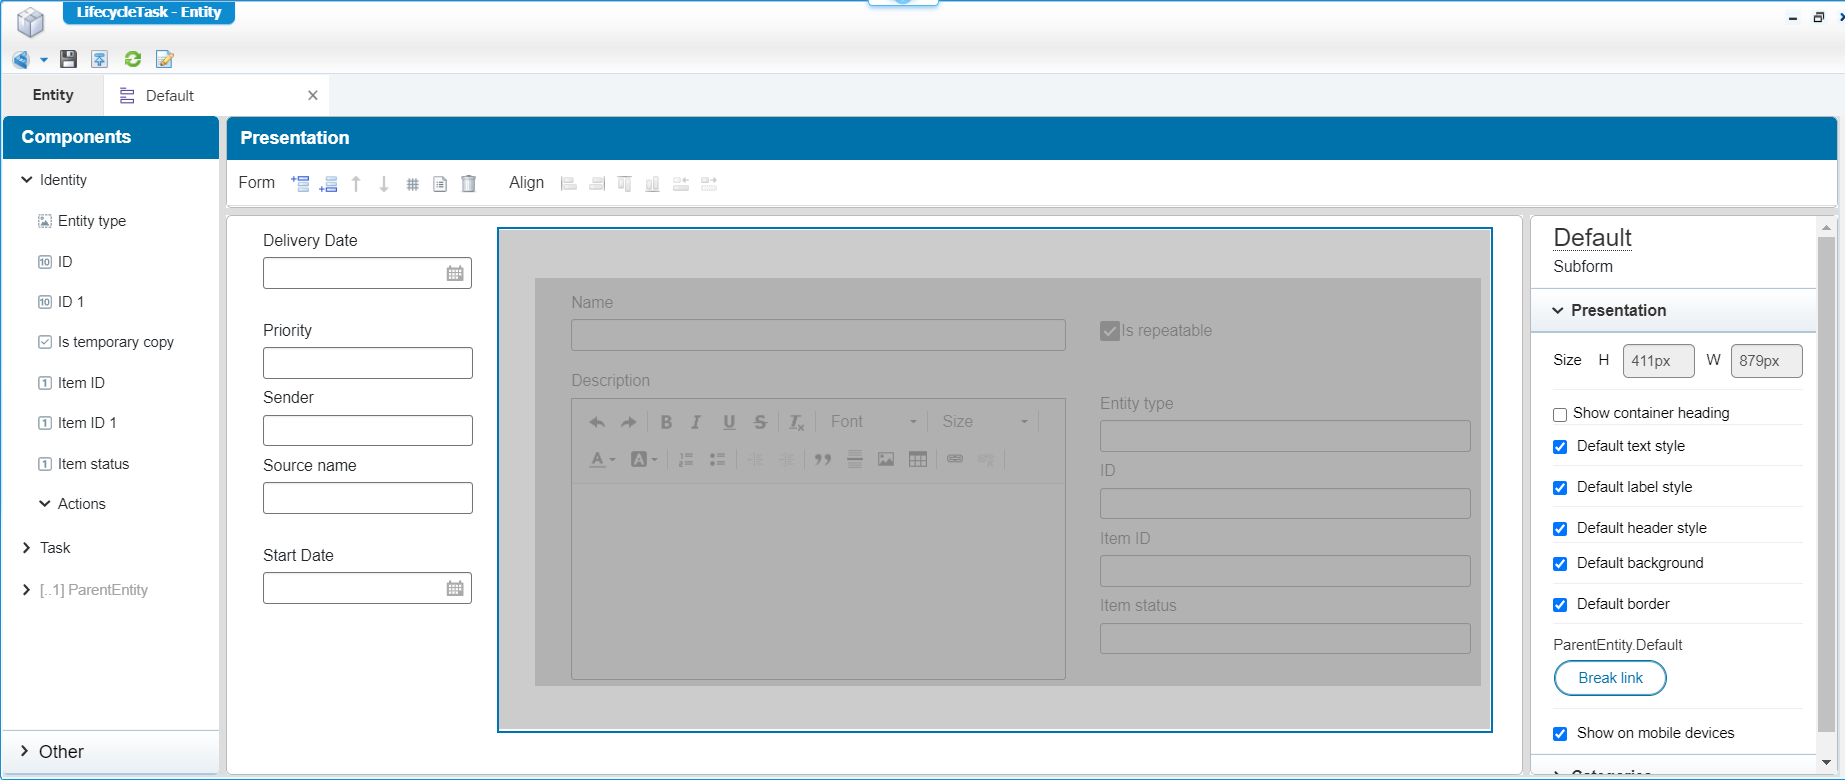
Task: Click the notepad edit pencil icon
Action: tap(165, 60)
